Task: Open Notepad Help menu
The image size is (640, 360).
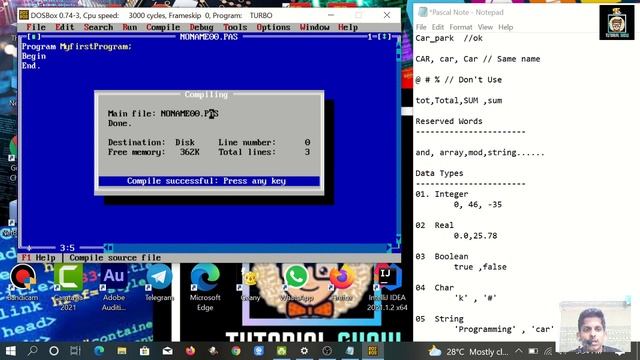Action: (x=505, y=27)
